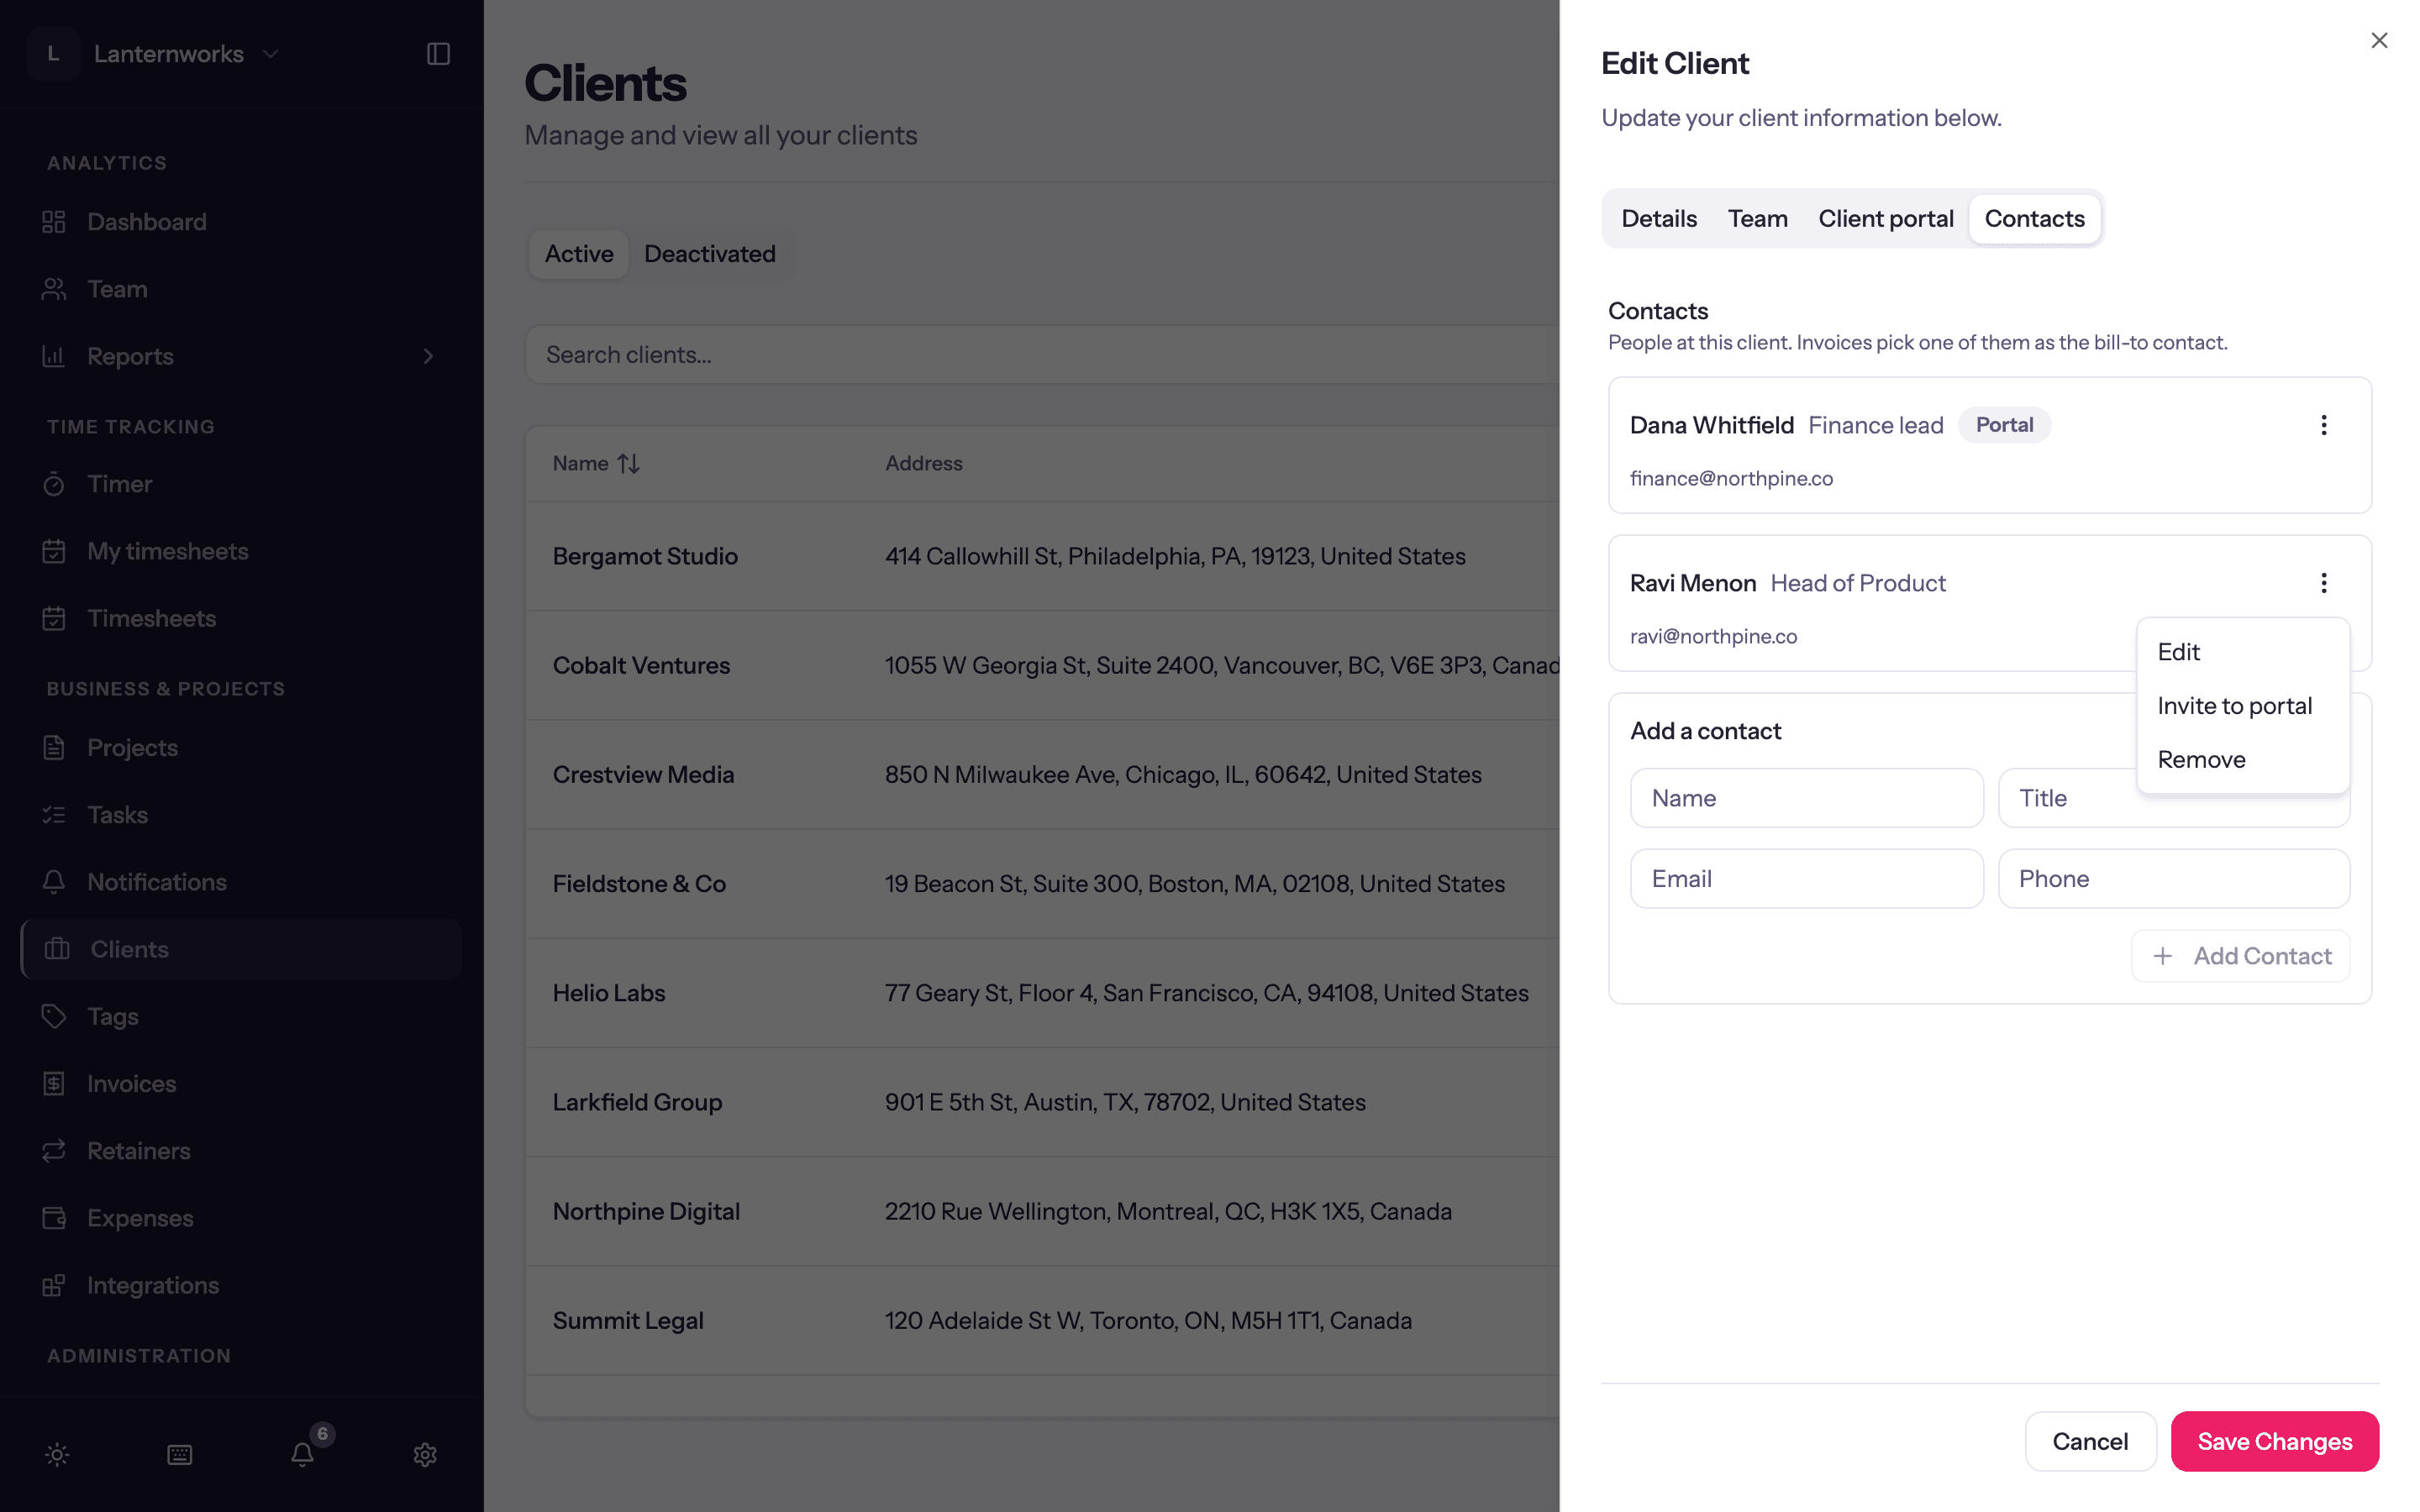
Task: Open the Northpine Digital client row
Action: [1042, 1211]
